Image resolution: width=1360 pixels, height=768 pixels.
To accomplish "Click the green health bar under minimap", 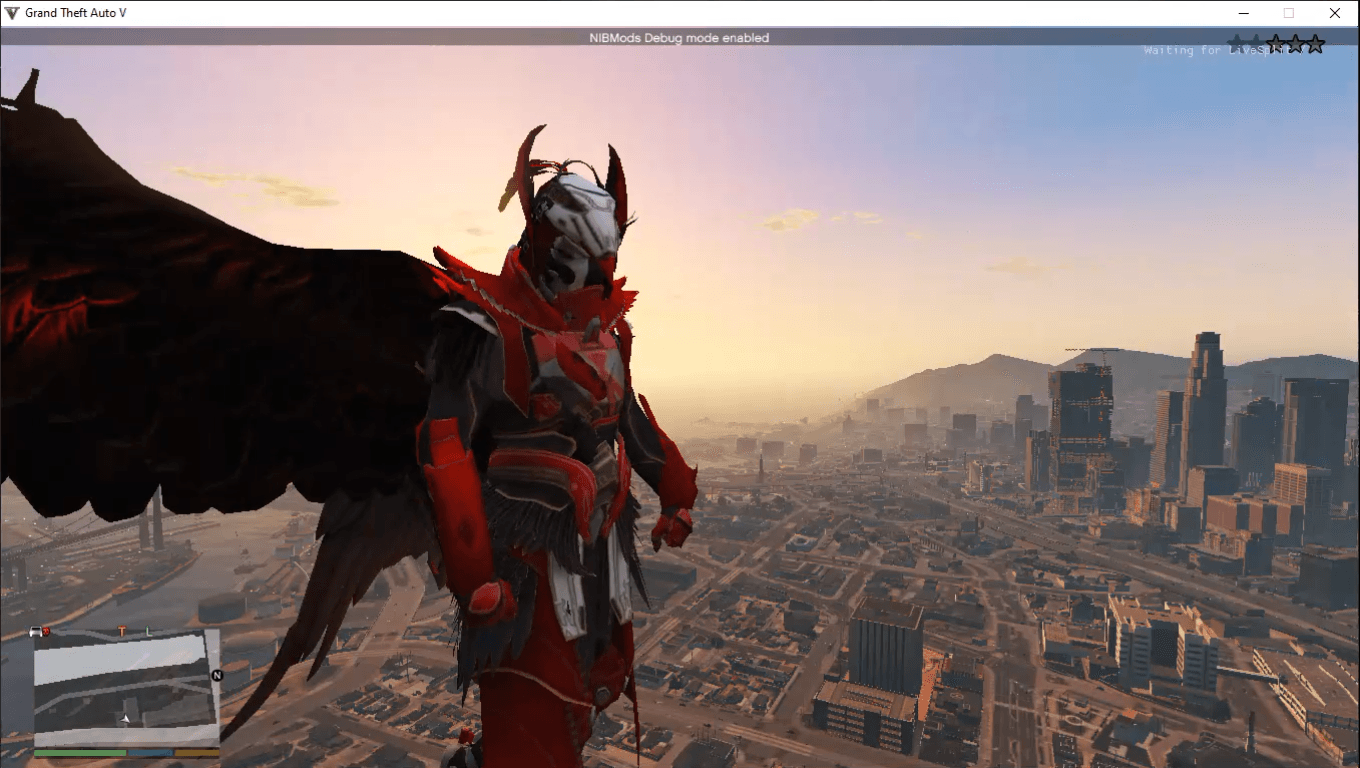I will pyautogui.click(x=80, y=753).
